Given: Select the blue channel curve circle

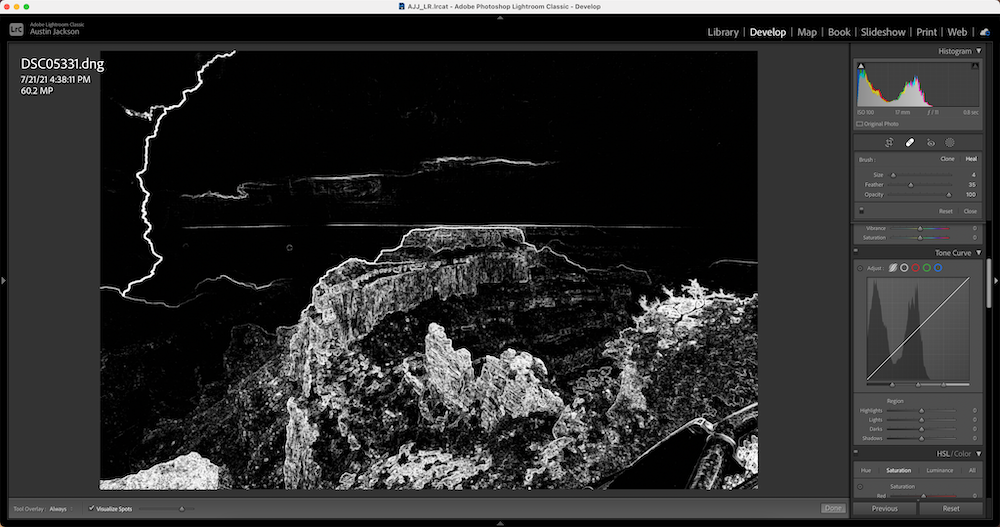Looking at the screenshot, I should pyautogui.click(x=938, y=268).
